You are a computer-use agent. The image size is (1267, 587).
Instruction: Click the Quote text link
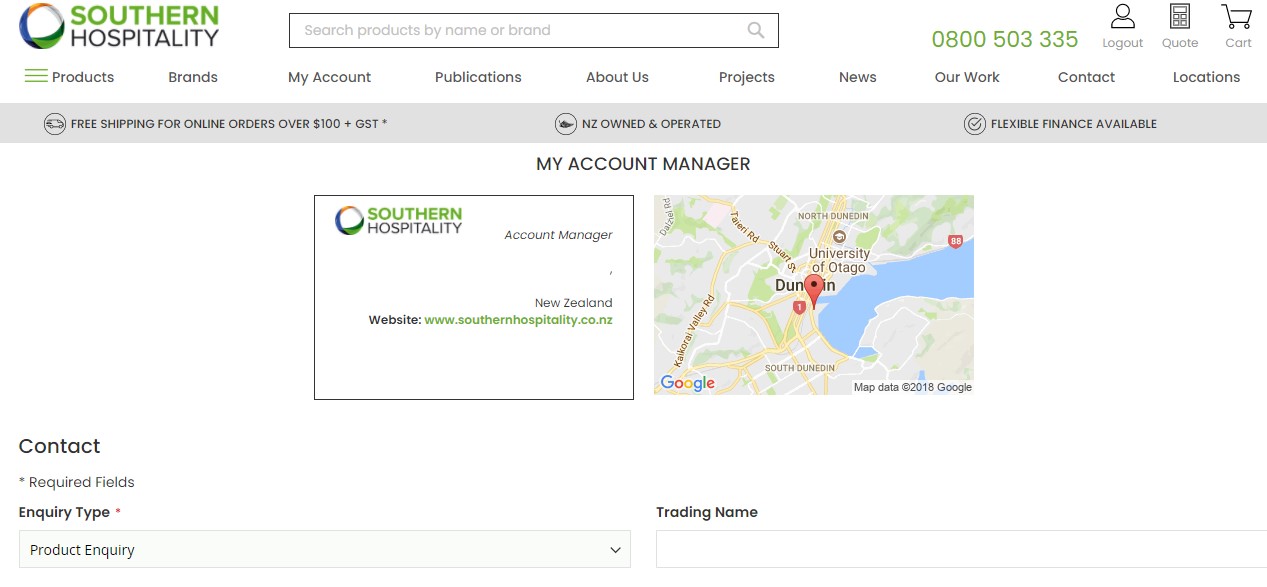pos(1180,43)
